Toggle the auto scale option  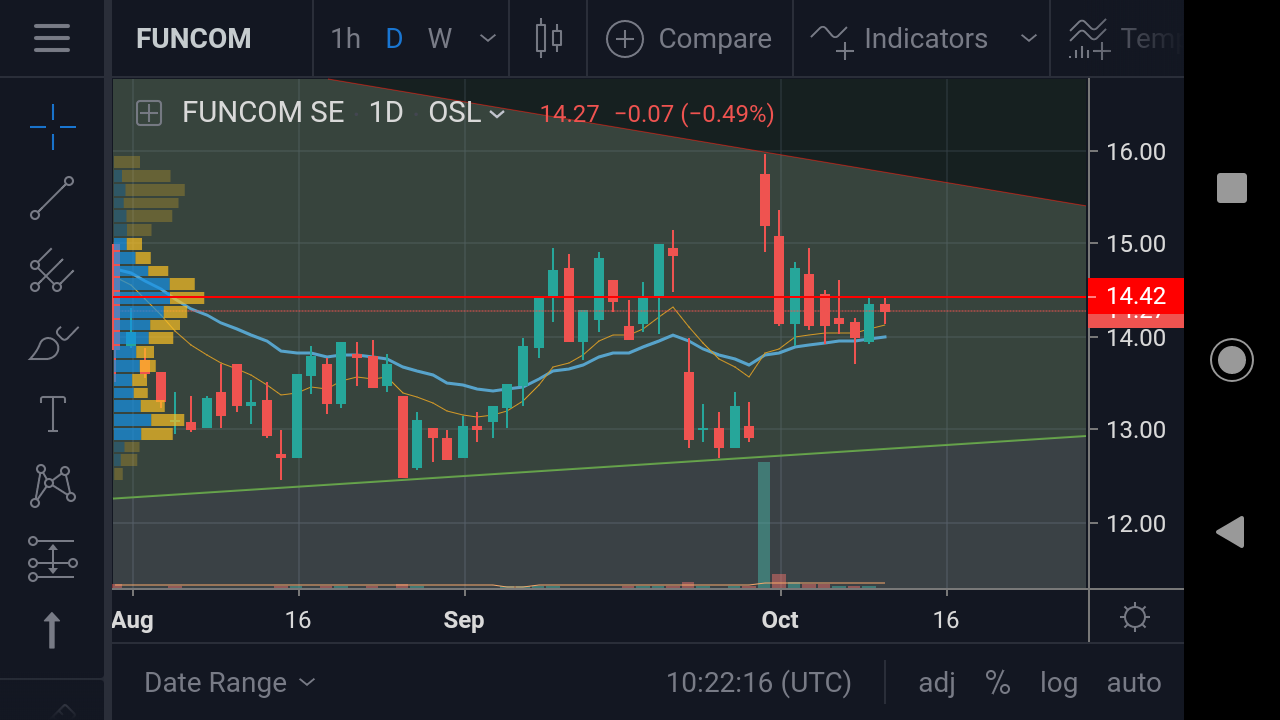pos(1134,683)
